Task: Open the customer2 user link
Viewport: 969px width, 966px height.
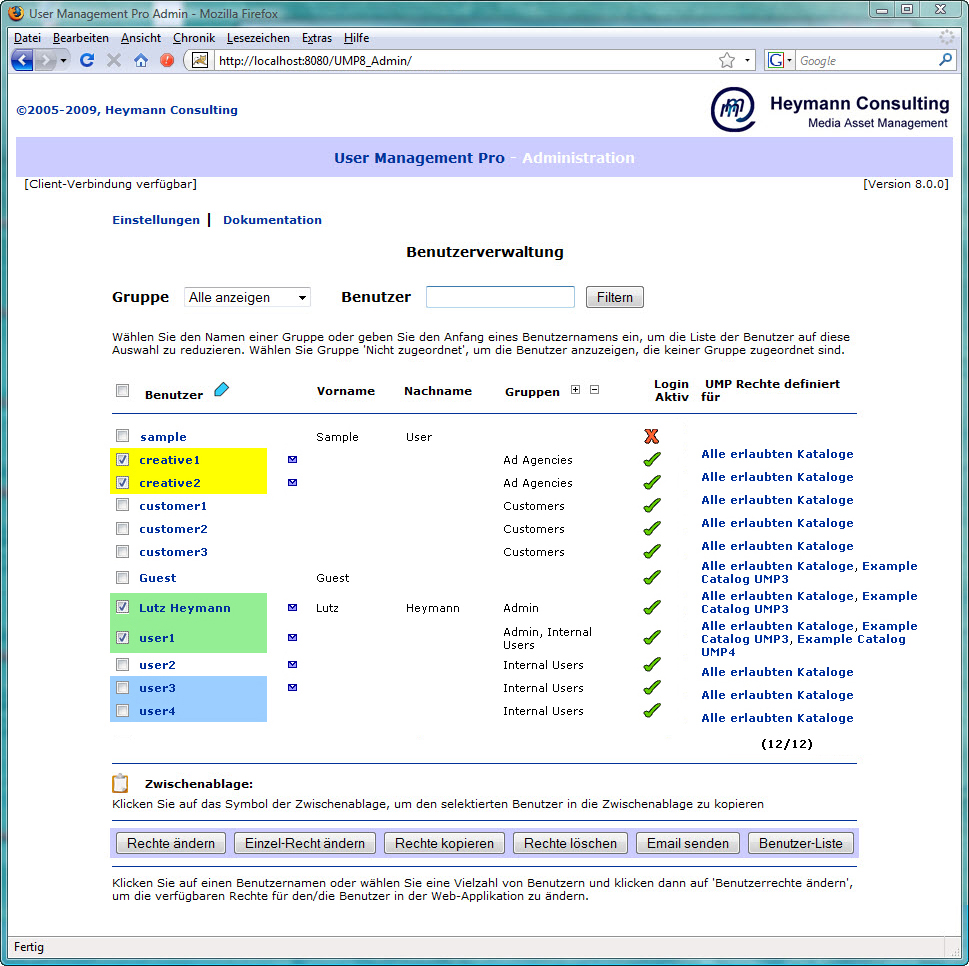Action: pos(173,529)
